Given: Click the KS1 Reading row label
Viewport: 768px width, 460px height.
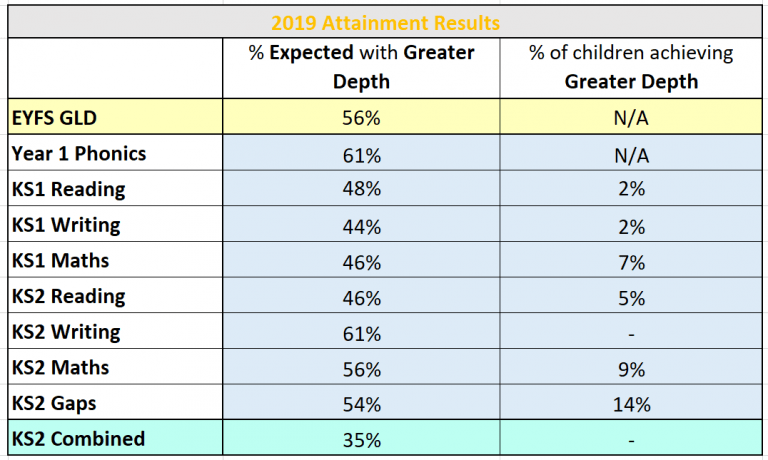Looking at the screenshot, I should 68,189.
